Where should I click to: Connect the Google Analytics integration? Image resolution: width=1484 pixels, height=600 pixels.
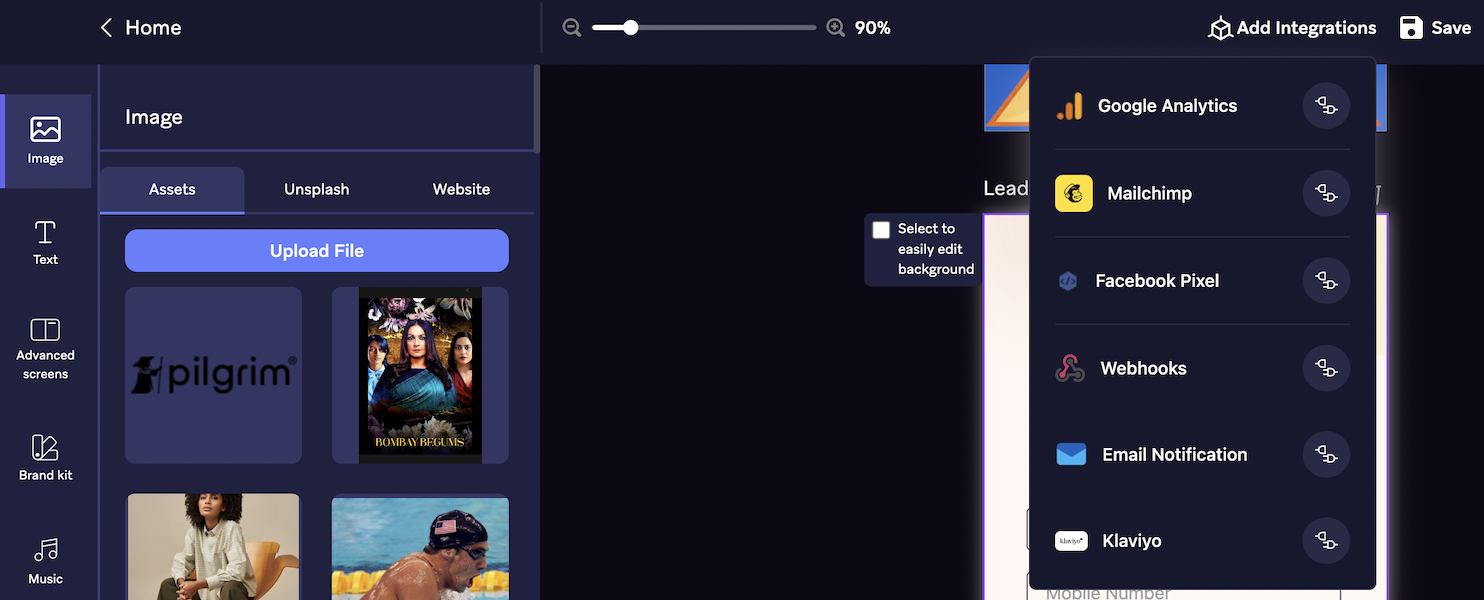pyautogui.click(x=1326, y=106)
